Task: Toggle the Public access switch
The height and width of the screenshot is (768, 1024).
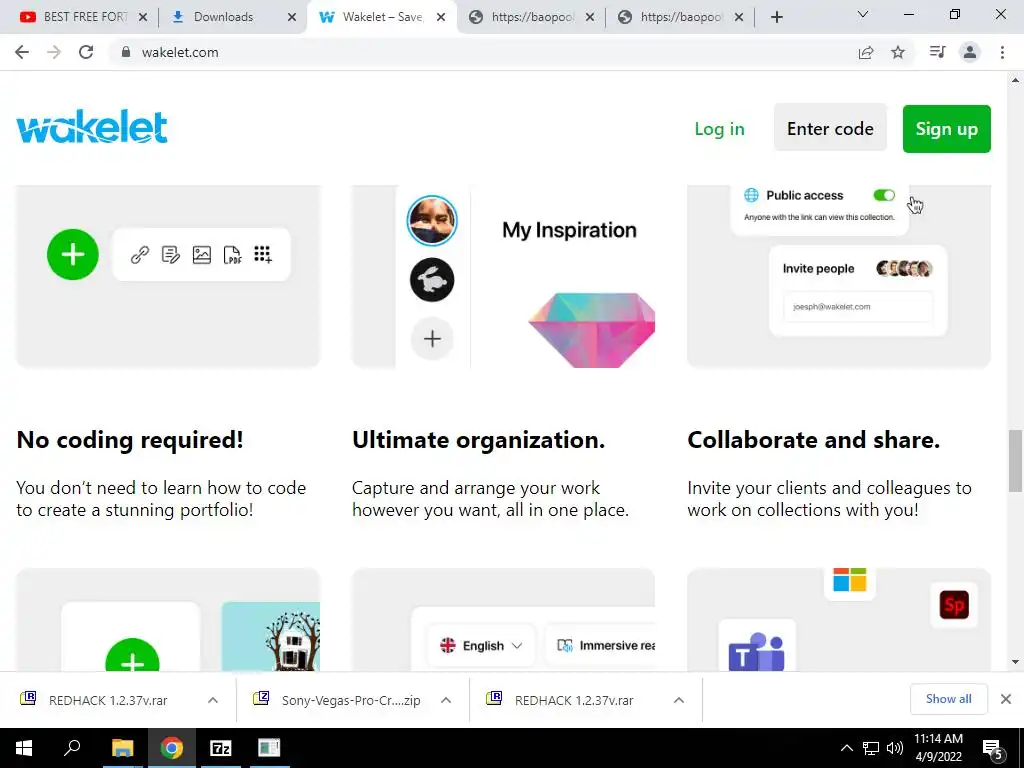Action: point(884,195)
